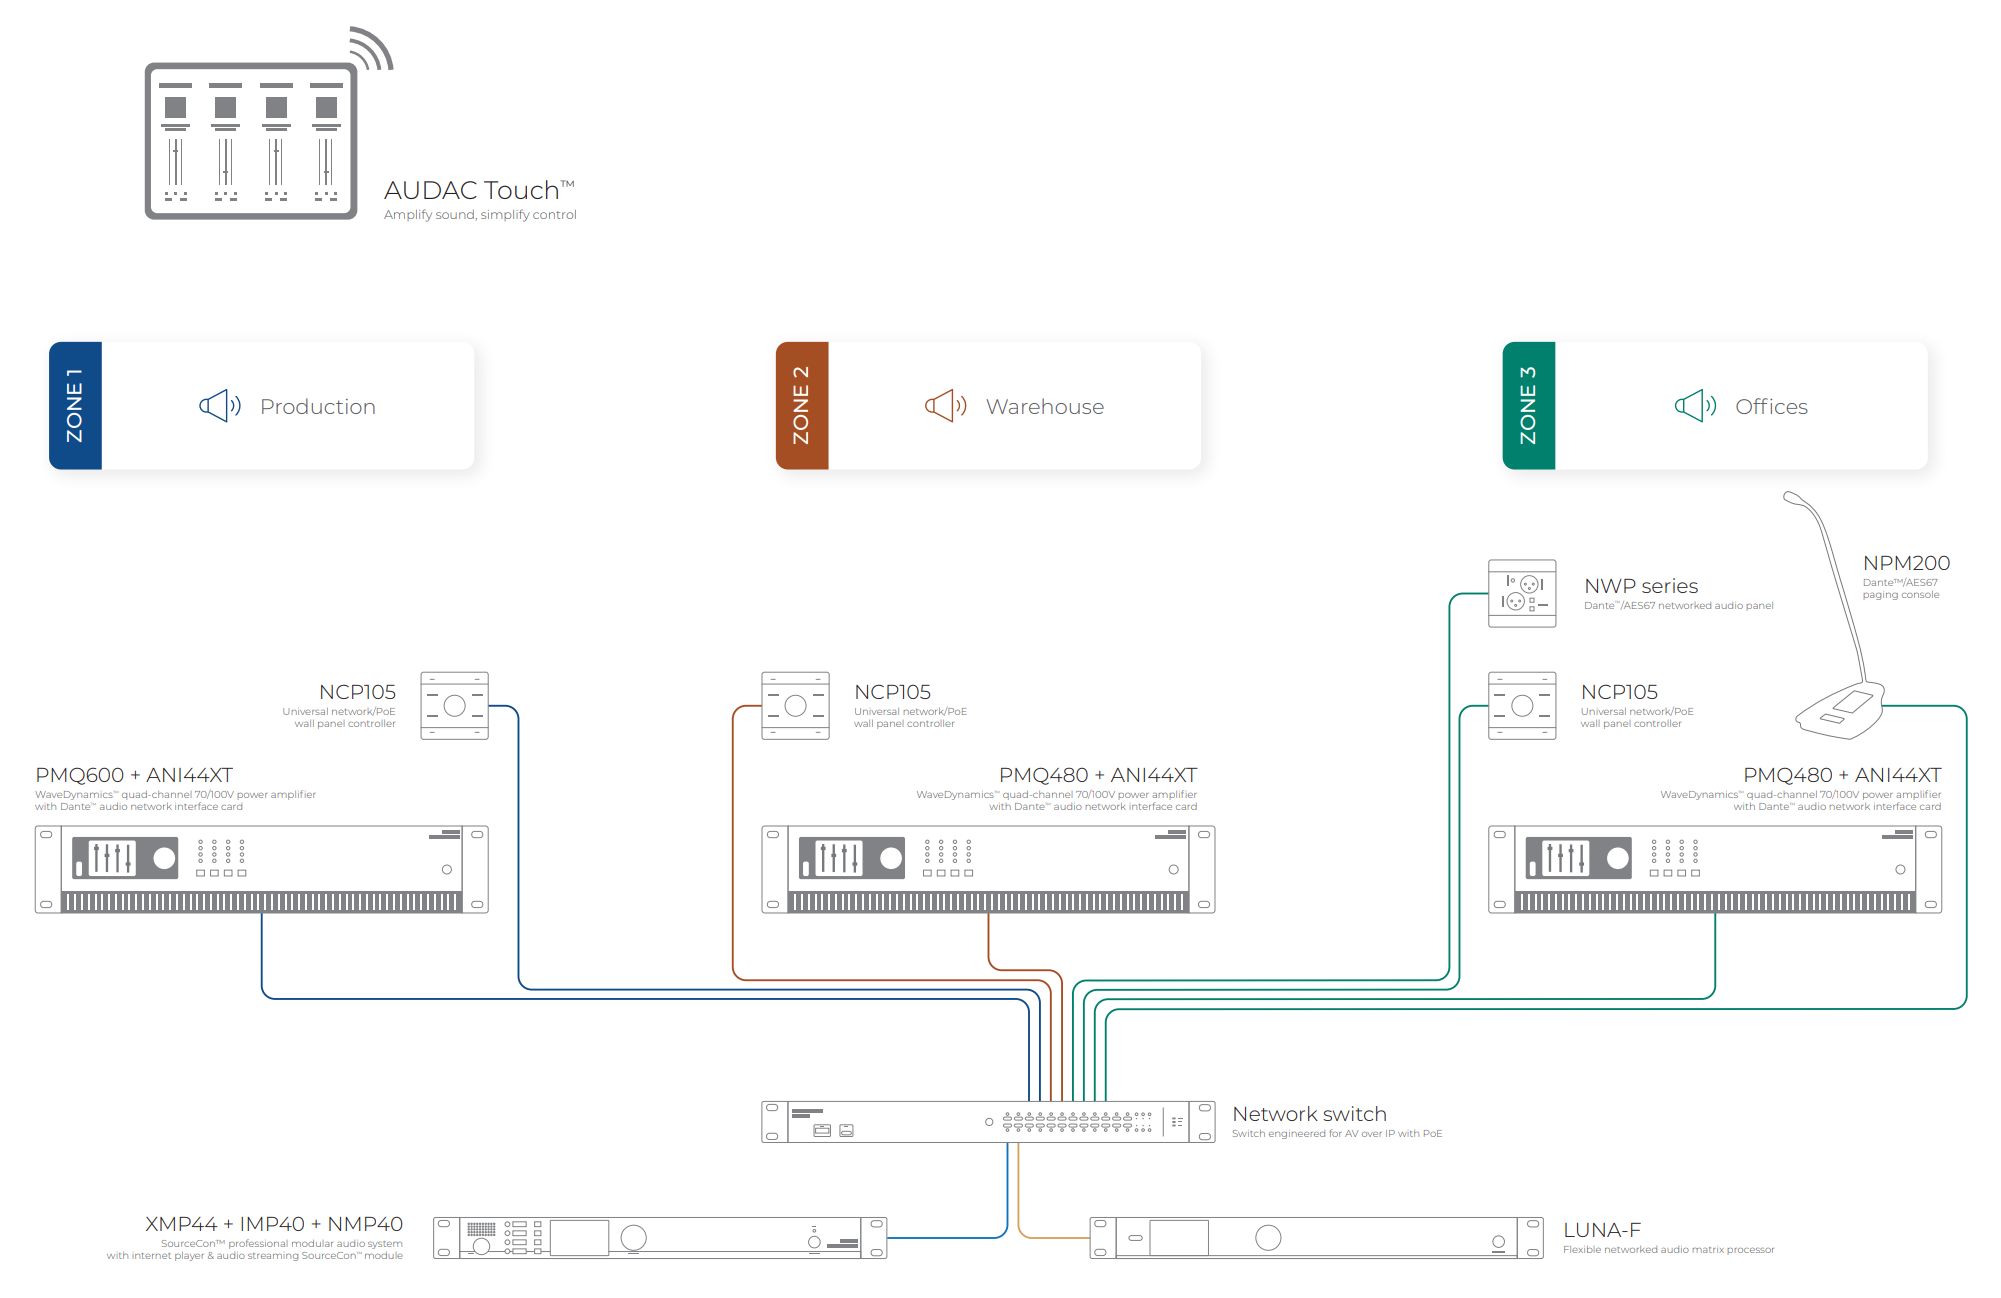Click the Offices zone name

pyautogui.click(x=1771, y=407)
